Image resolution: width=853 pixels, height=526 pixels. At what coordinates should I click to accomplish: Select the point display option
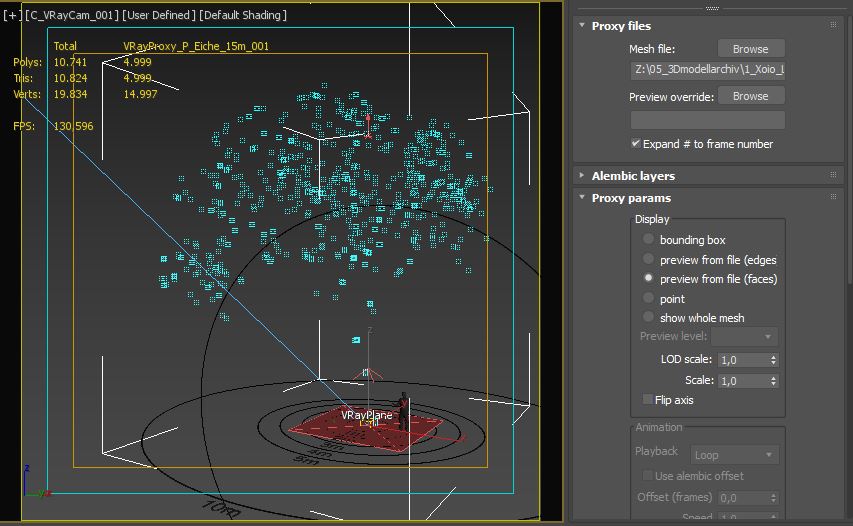point(648,298)
